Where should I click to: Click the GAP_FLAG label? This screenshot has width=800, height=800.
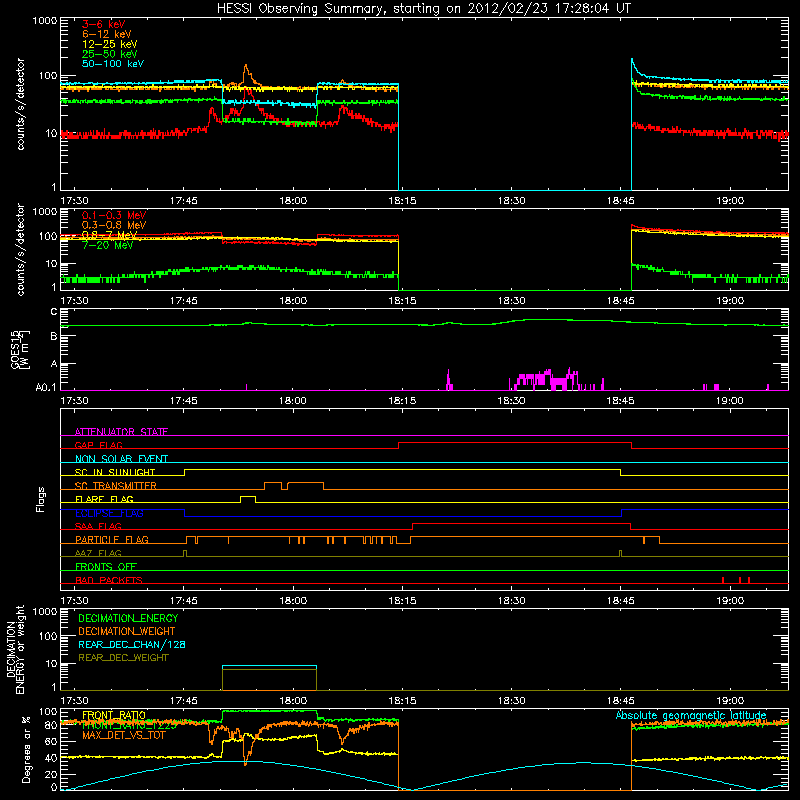[98, 445]
